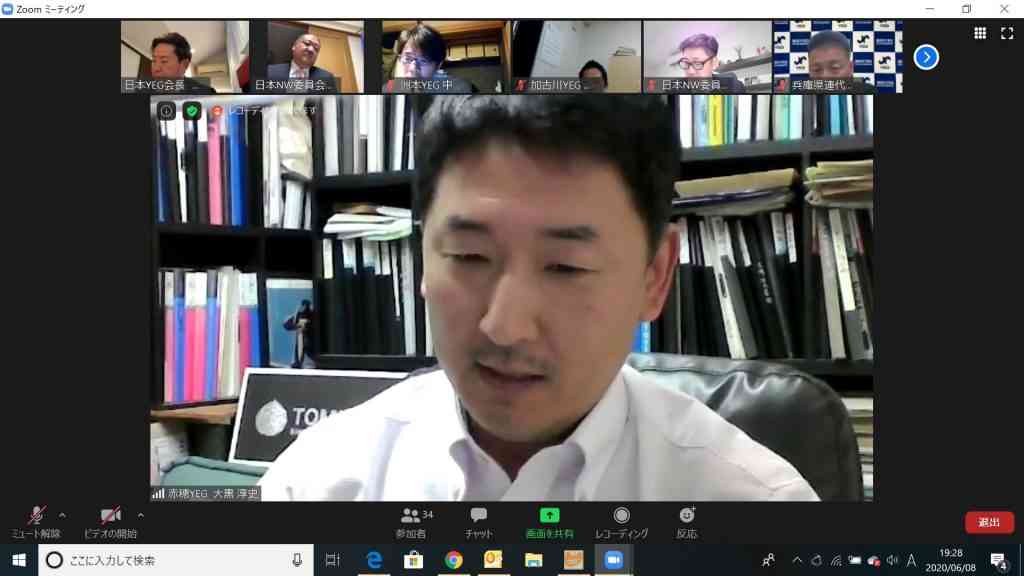Switch to gallery view grid icon
Image resolution: width=1024 pixels, height=576 pixels.
pyautogui.click(x=980, y=33)
